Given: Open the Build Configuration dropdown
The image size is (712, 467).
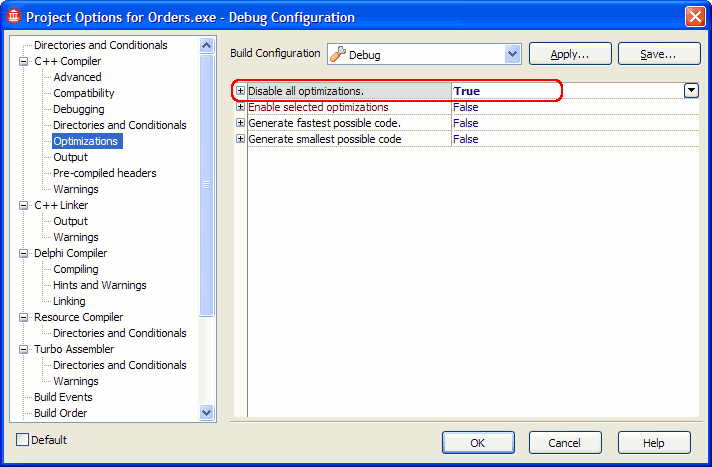Looking at the screenshot, I should (x=513, y=54).
